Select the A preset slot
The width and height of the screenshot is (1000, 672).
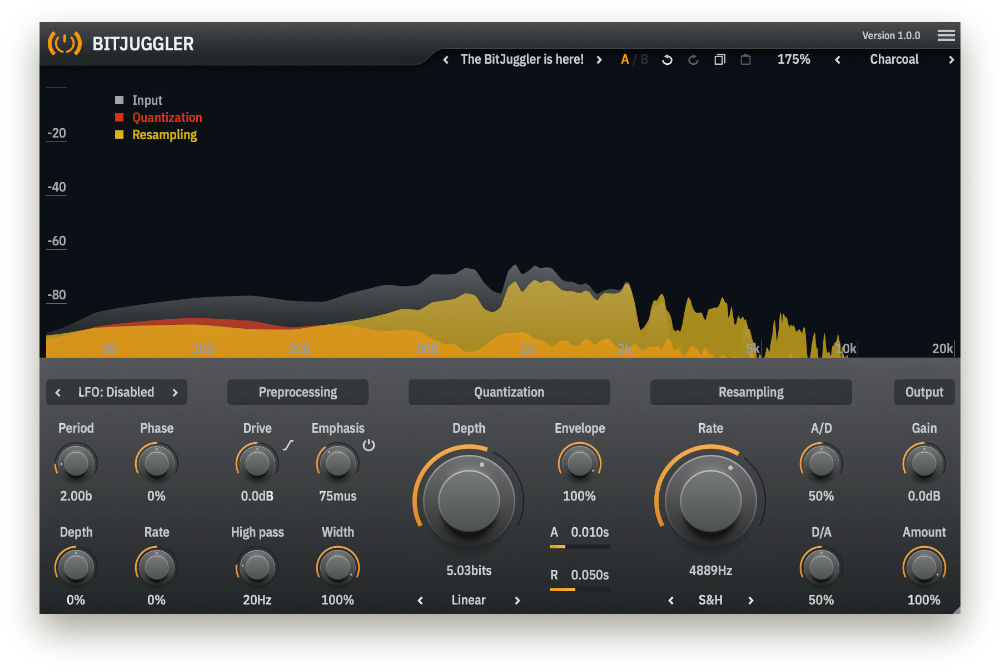click(x=624, y=59)
